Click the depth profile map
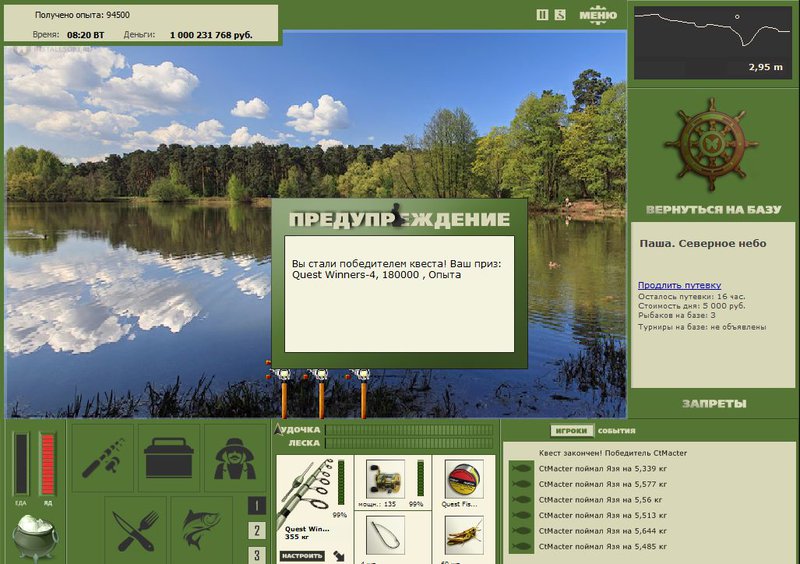The width and height of the screenshot is (800, 564). pos(712,42)
